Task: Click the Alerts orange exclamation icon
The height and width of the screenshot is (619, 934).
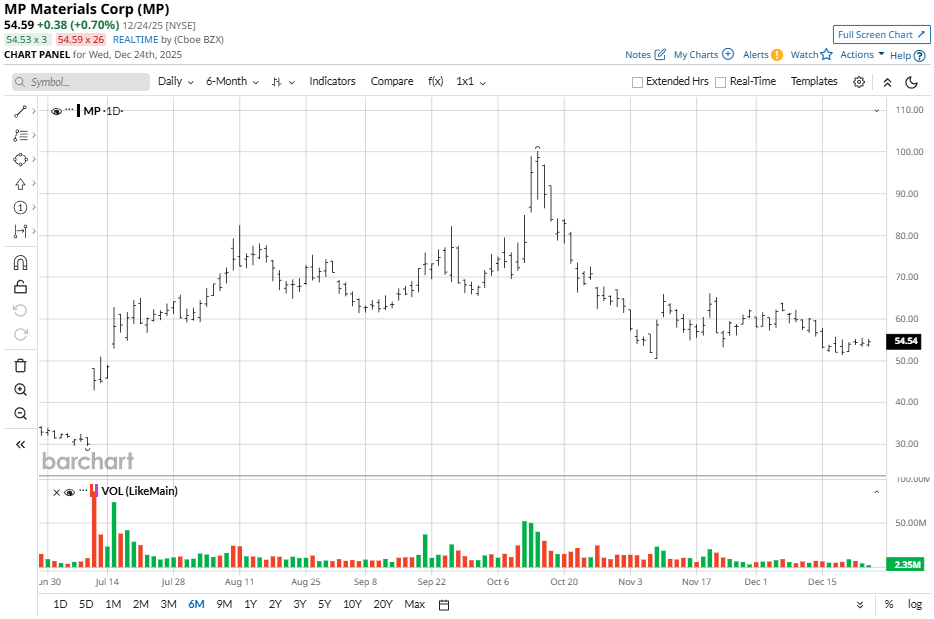Action: pos(777,55)
